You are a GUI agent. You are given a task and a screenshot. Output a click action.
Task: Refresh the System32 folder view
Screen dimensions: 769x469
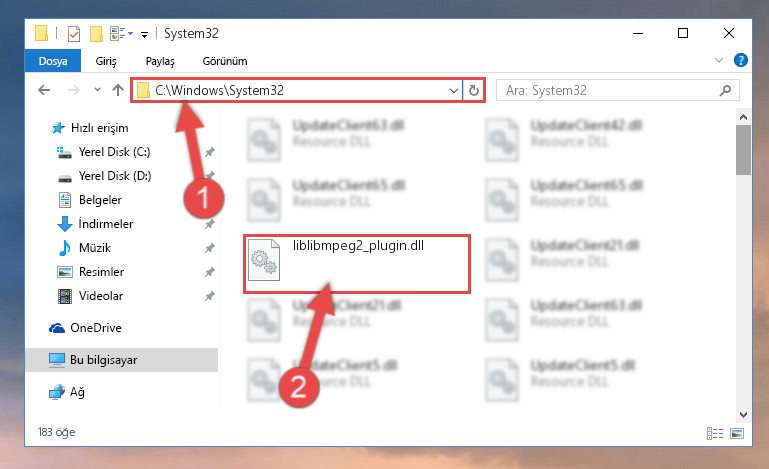click(473, 90)
